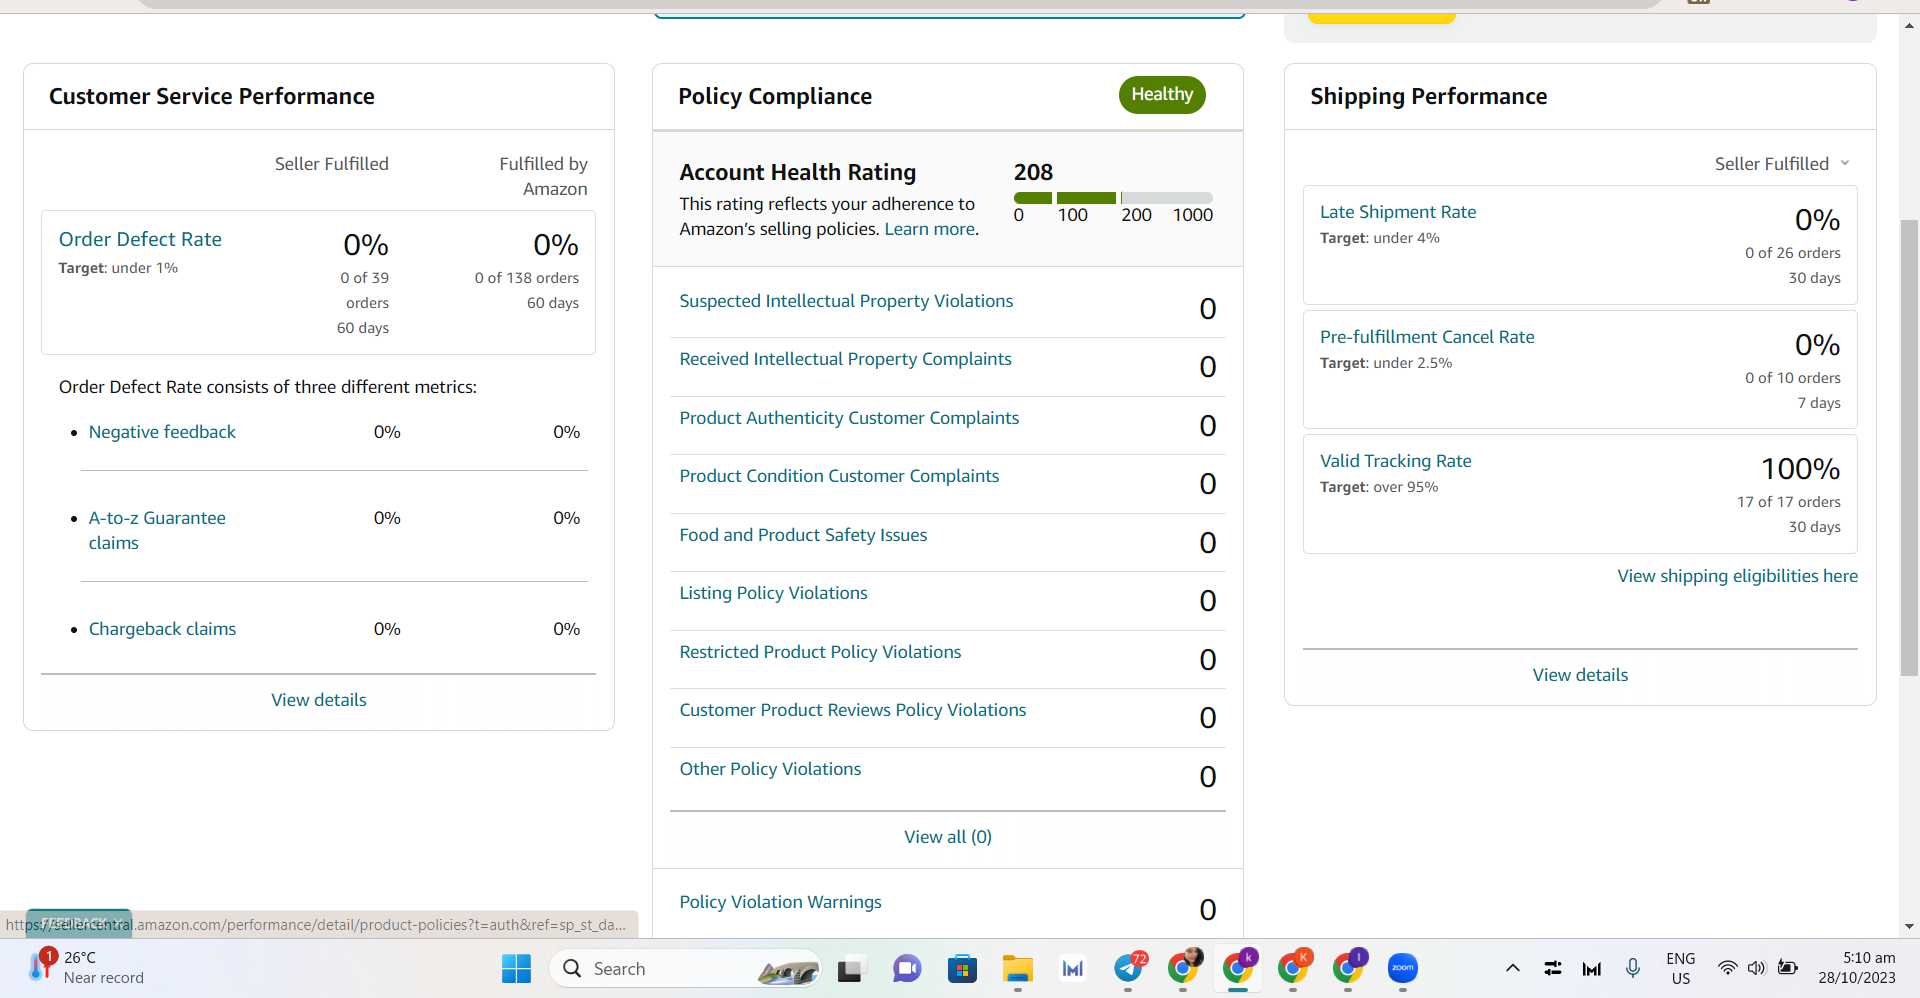Viewport: 1920px width, 998px height.
Task: Switch to Chrome with dark purple I profile
Action: pos(1348,968)
